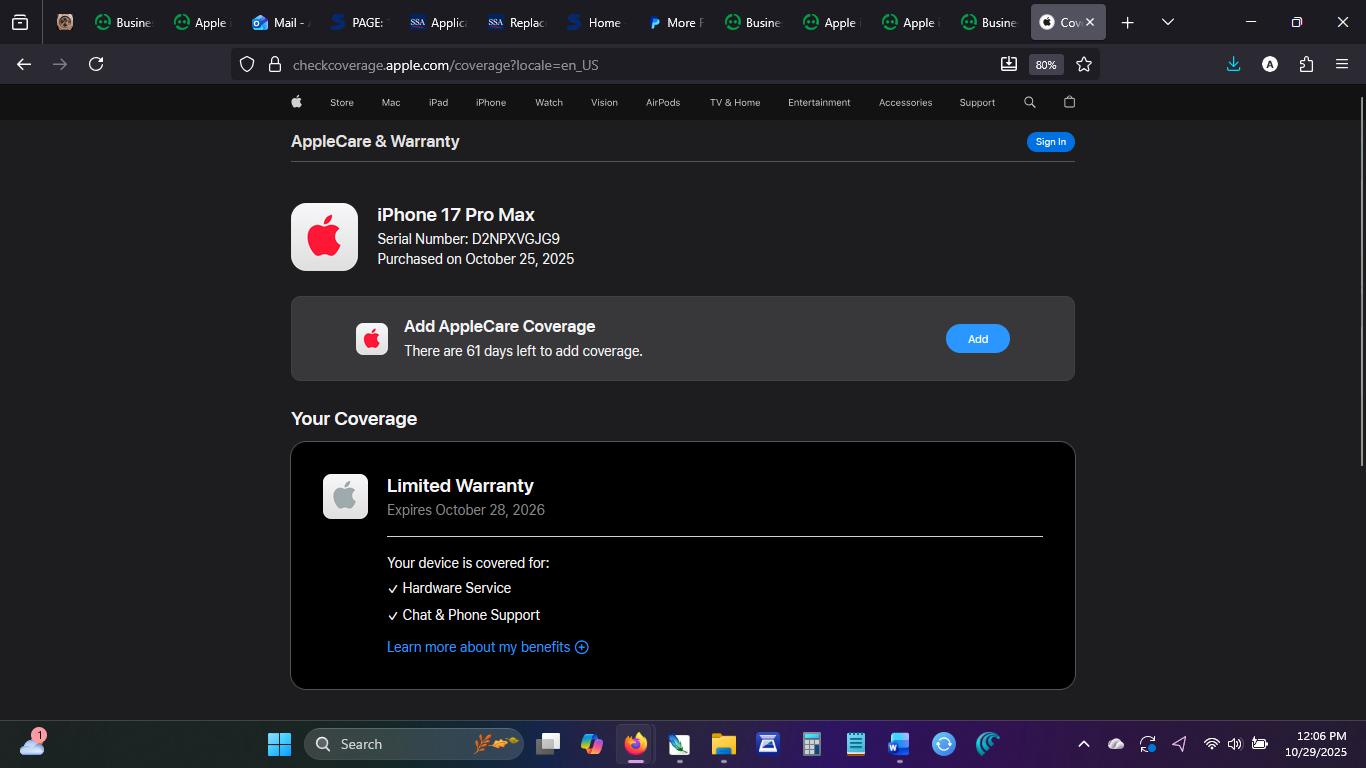Click the tracking protection shield icon

247,65
